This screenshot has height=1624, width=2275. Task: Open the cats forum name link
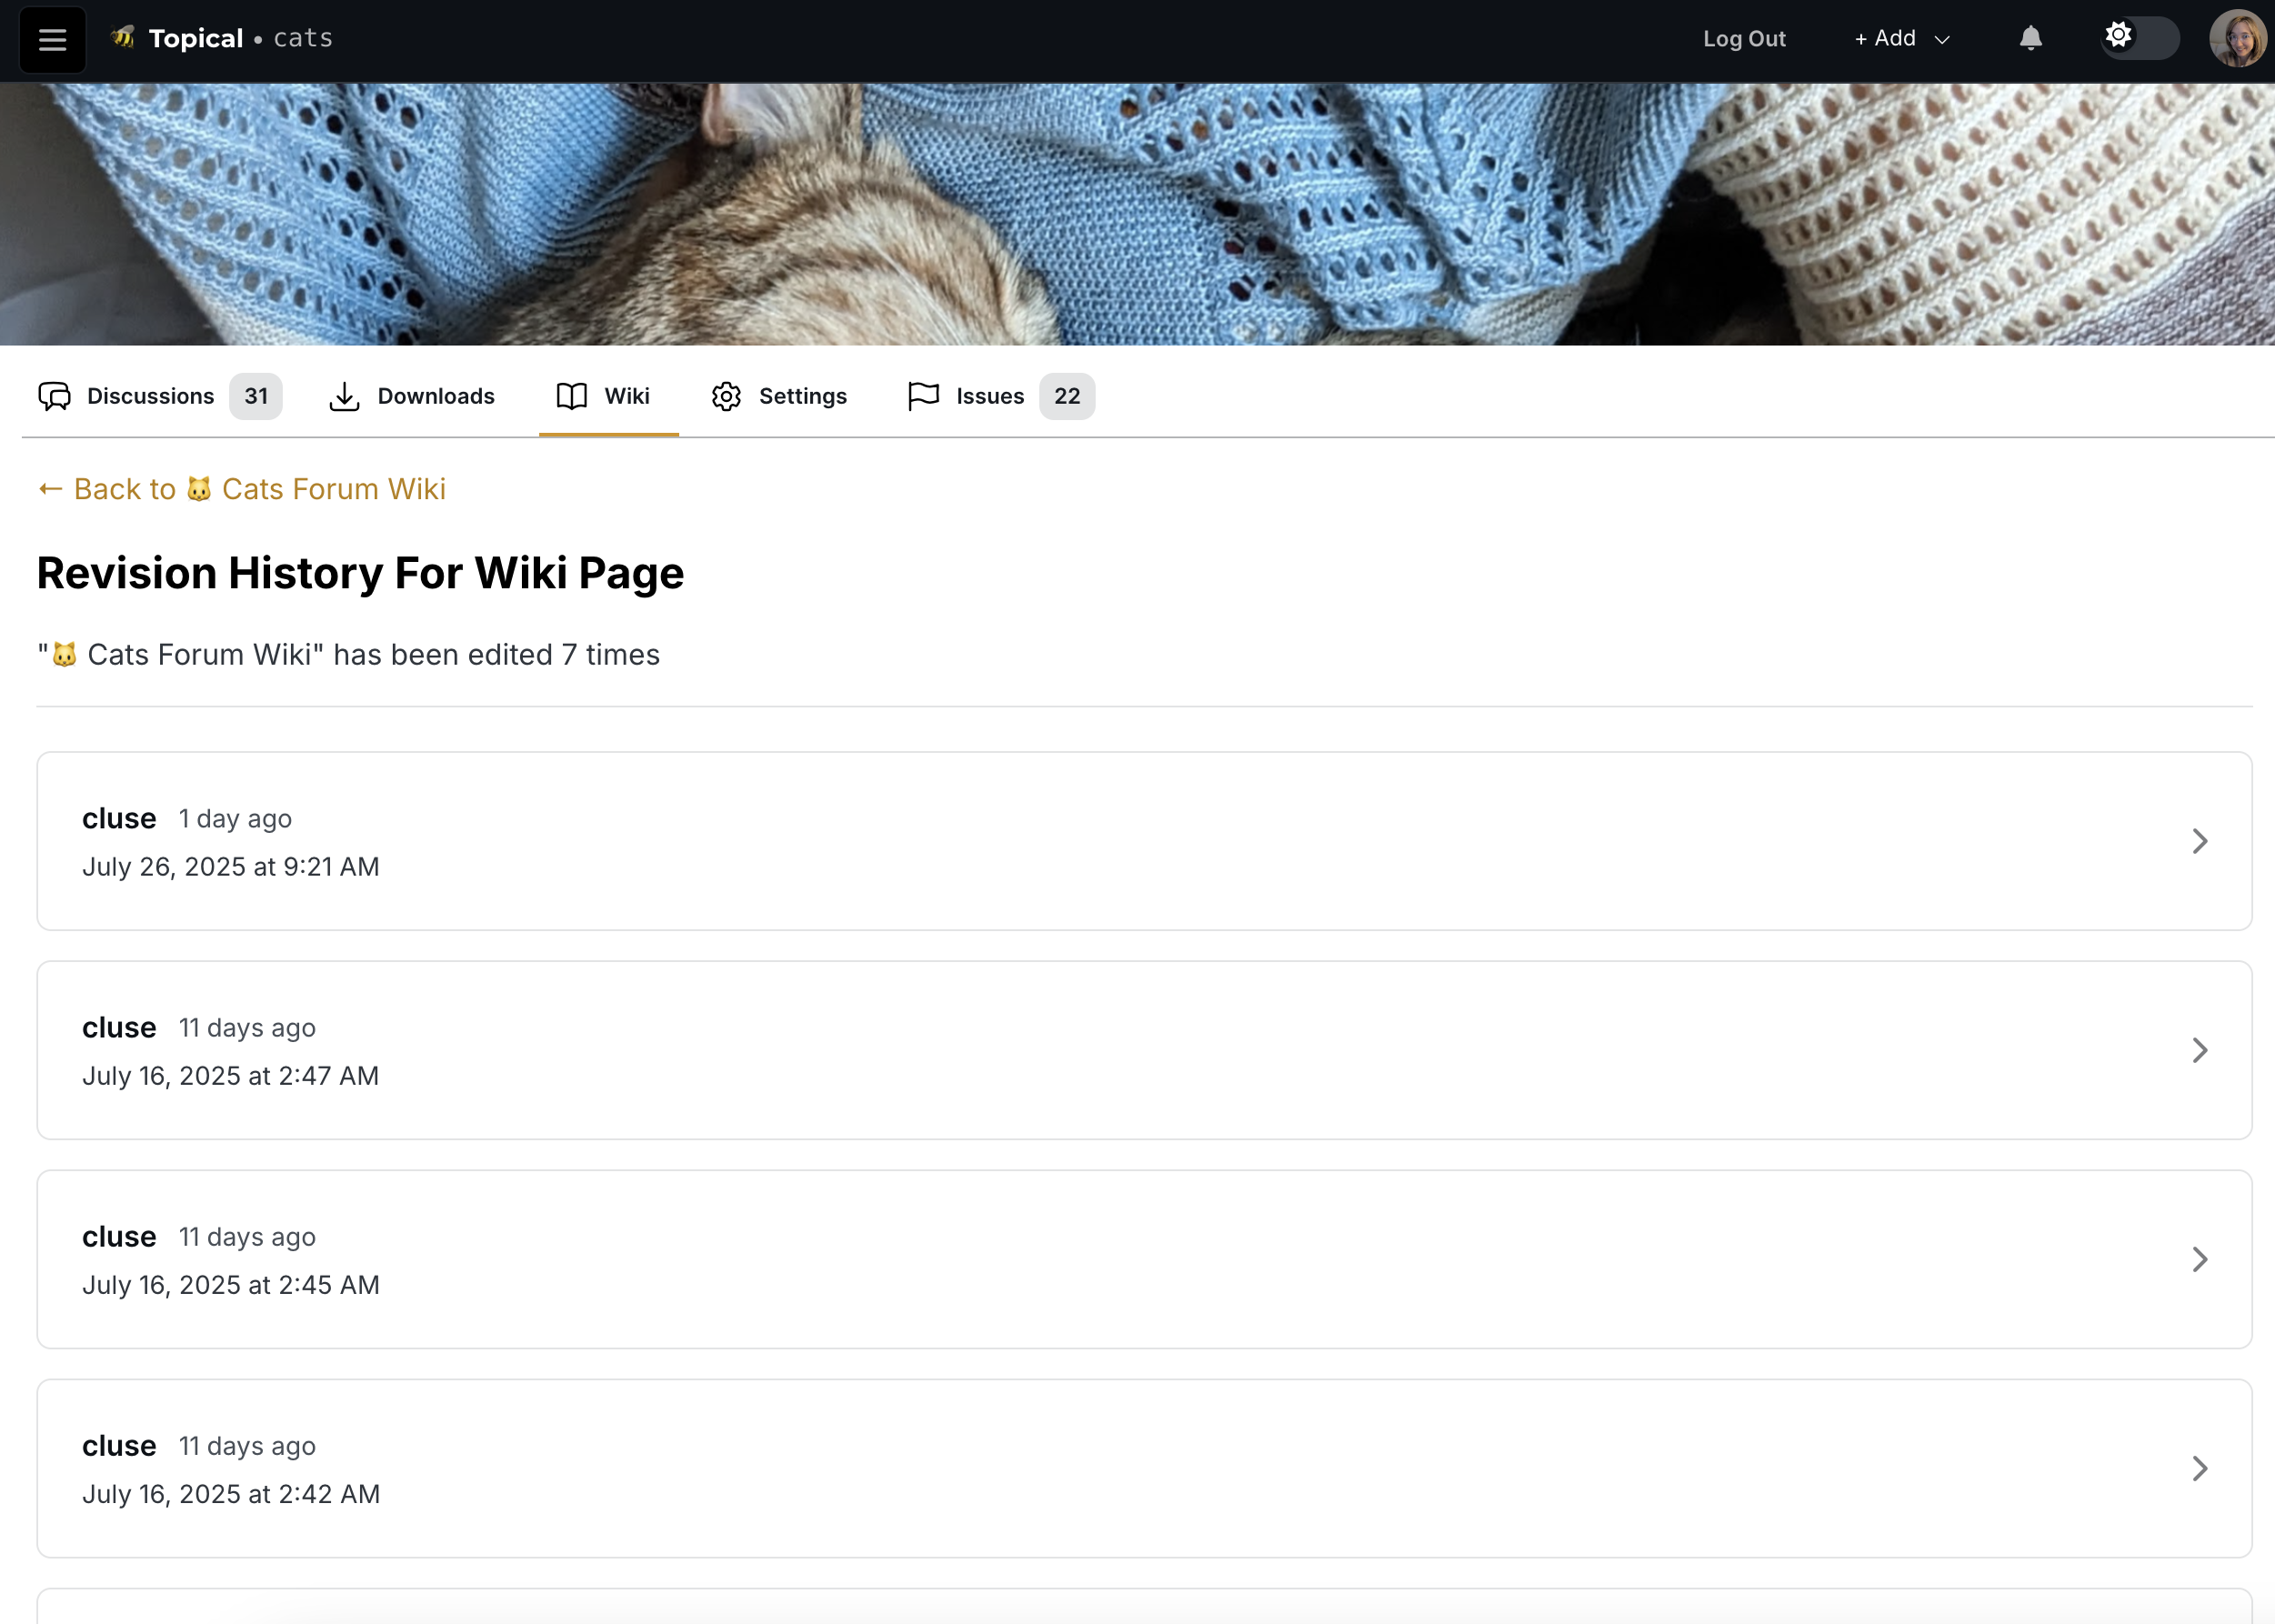303,38
